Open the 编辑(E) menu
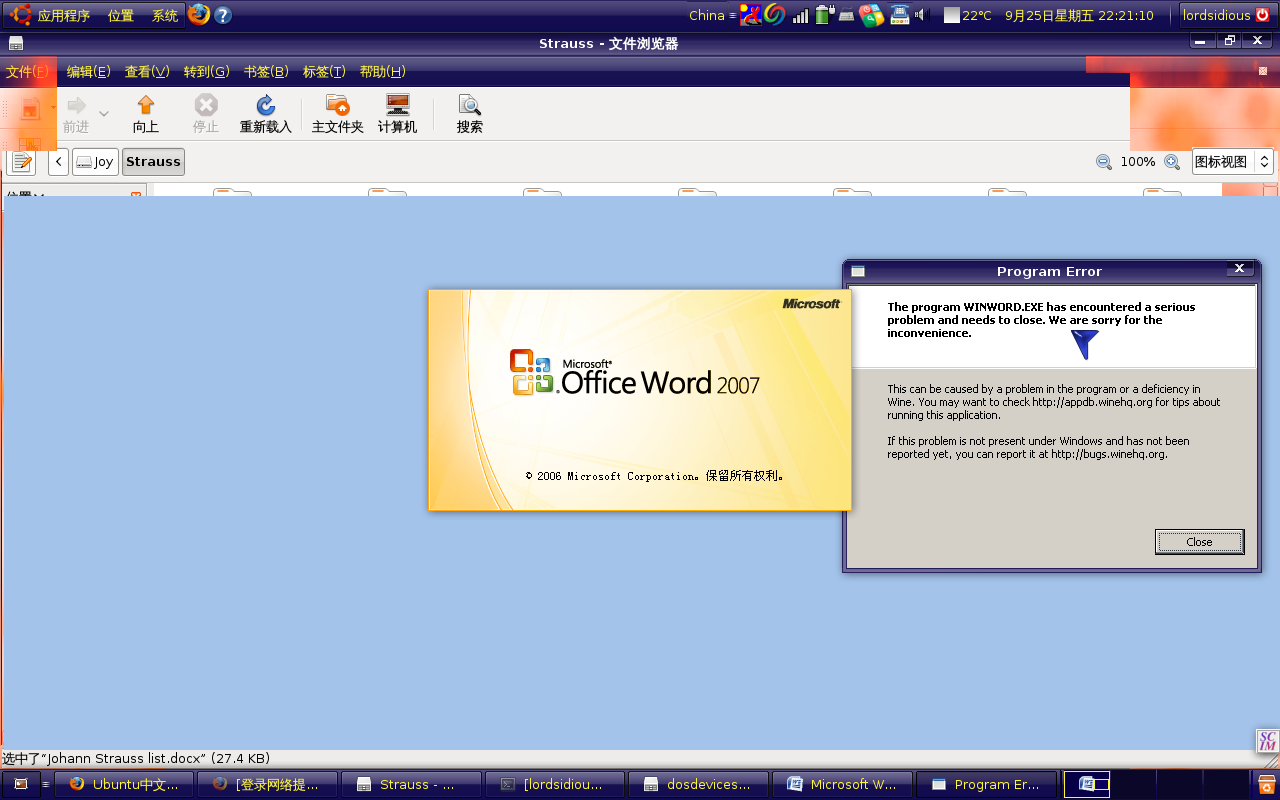Screen dimensions: 1280x800 (88, 72)
